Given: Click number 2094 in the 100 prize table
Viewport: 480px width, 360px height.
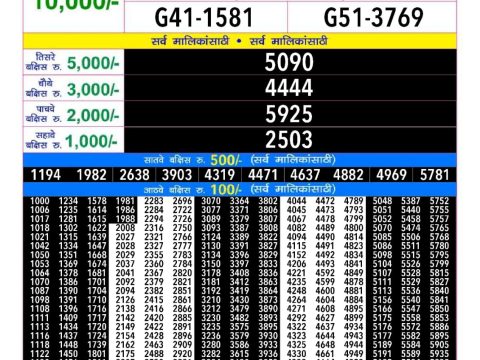Looking at the screenshot, I should click(125, 291).
